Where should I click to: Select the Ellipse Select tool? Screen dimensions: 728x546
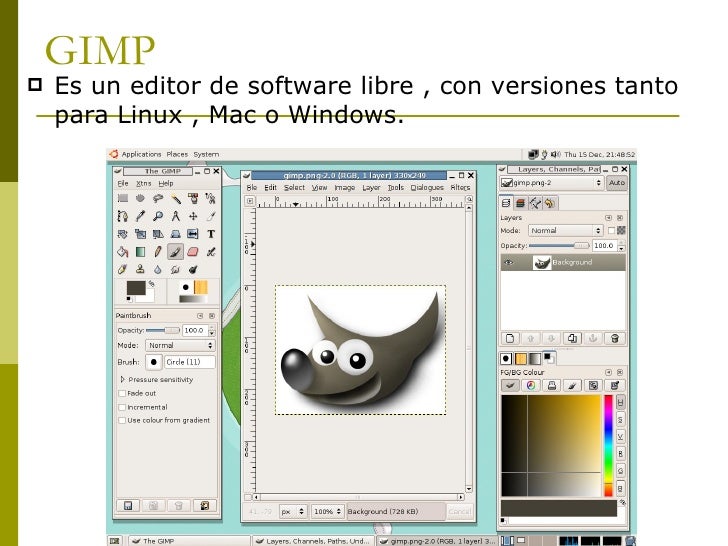(x=140, y=199)
